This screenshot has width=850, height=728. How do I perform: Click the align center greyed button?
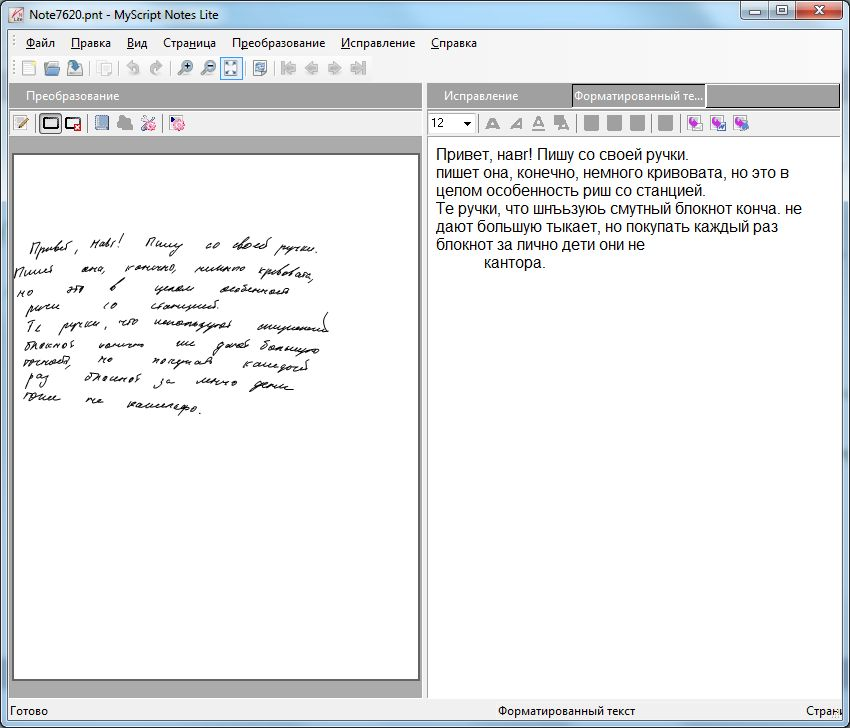point(614,124)
